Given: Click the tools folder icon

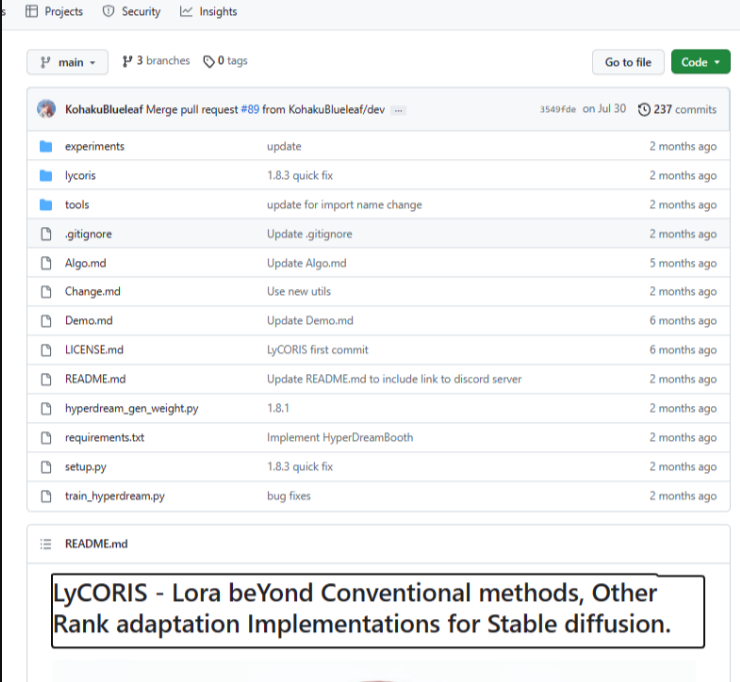Looking at the screenshot, I should pyautogui.click(x=46, y=205).
